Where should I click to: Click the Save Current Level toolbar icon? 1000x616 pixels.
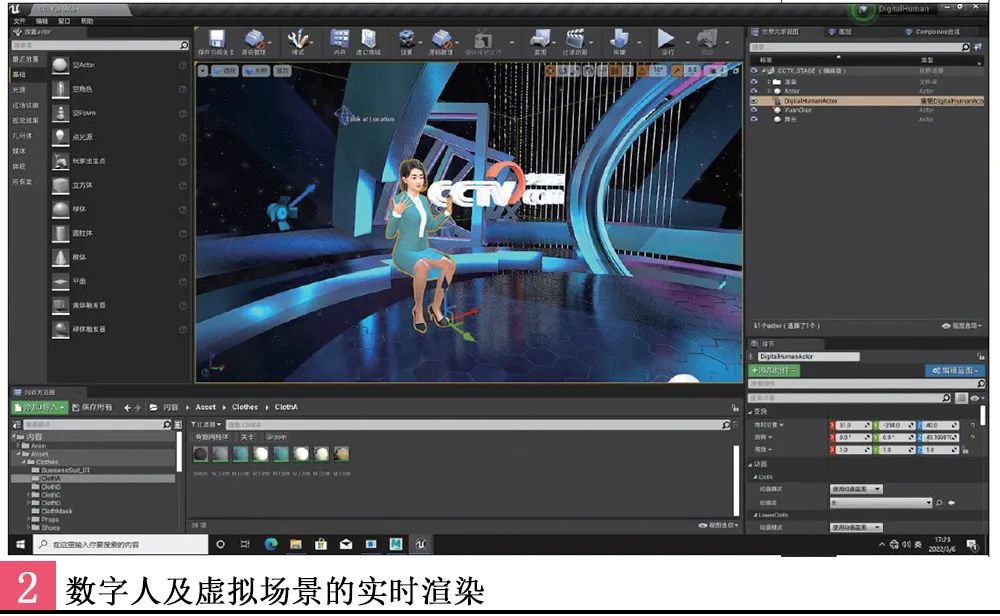click(216, 40)
